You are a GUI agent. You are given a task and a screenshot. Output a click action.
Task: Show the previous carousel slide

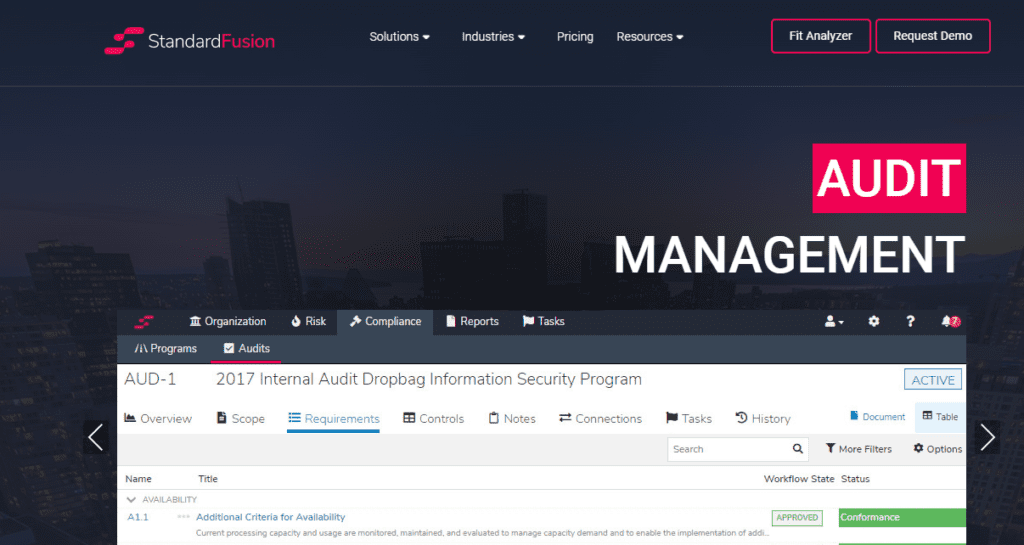(x=96, y=437)
